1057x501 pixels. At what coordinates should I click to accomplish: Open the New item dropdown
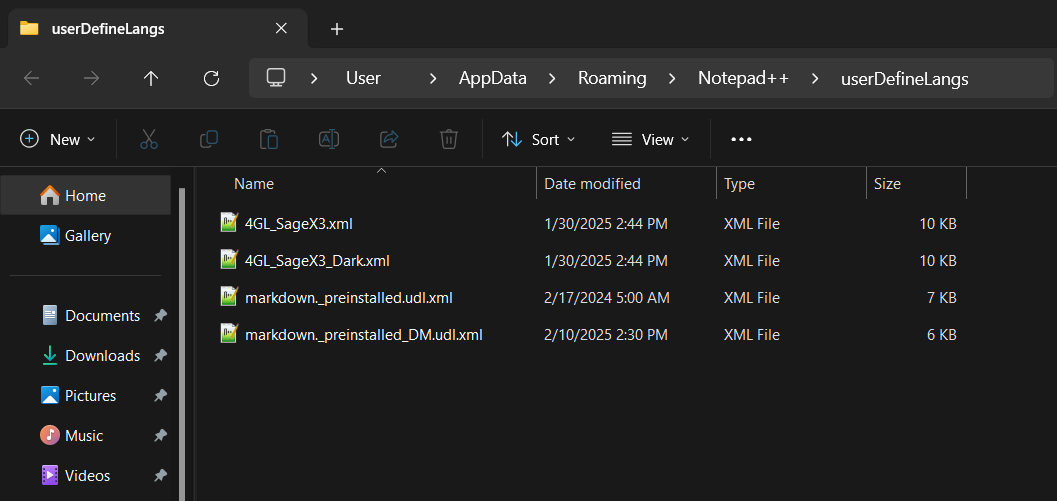[x=58, y=139]
